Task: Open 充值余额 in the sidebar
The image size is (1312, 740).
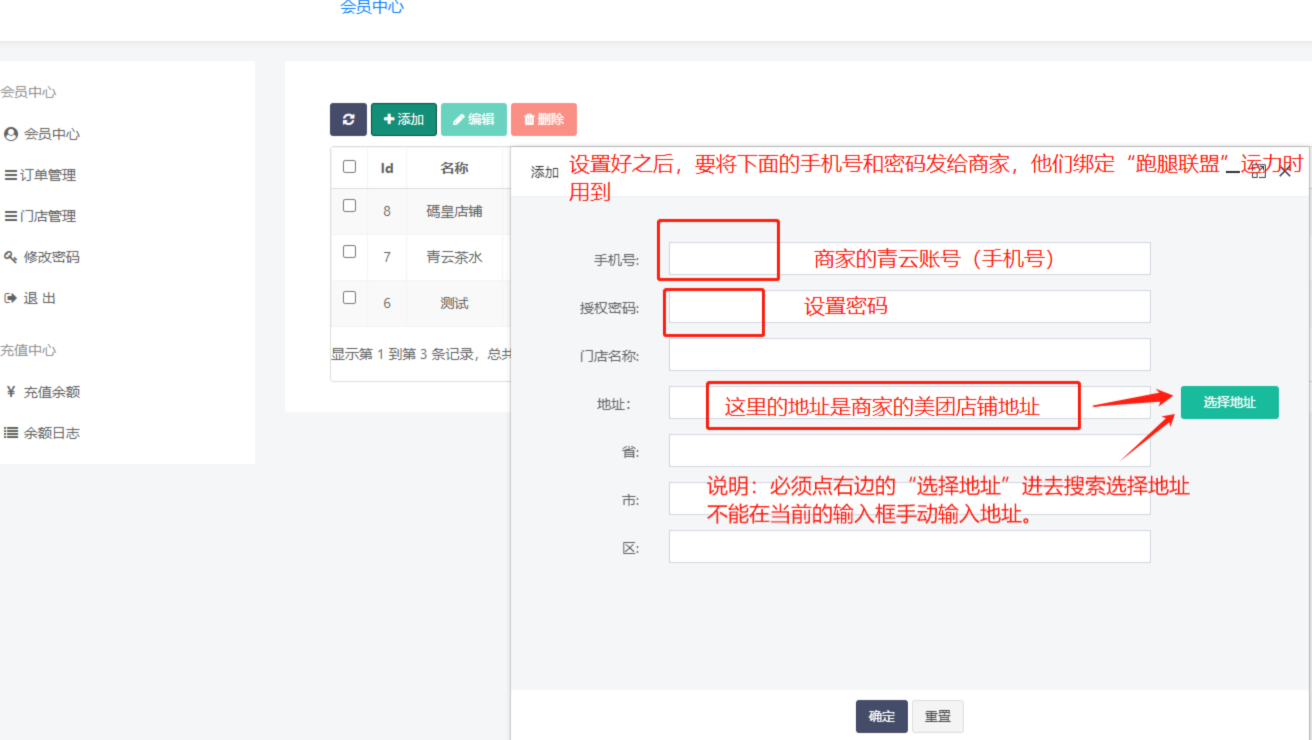Action: (x=51, y=392)
